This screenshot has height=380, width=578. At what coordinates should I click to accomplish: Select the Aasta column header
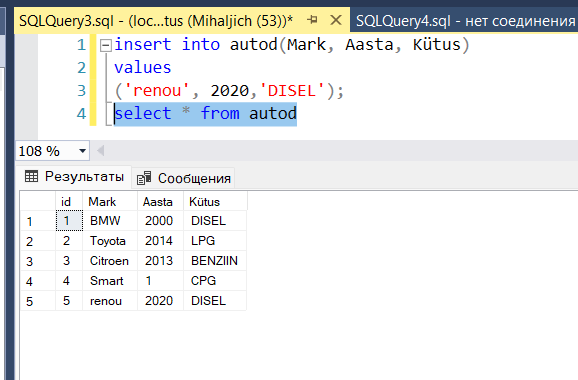tap(160, 202)
